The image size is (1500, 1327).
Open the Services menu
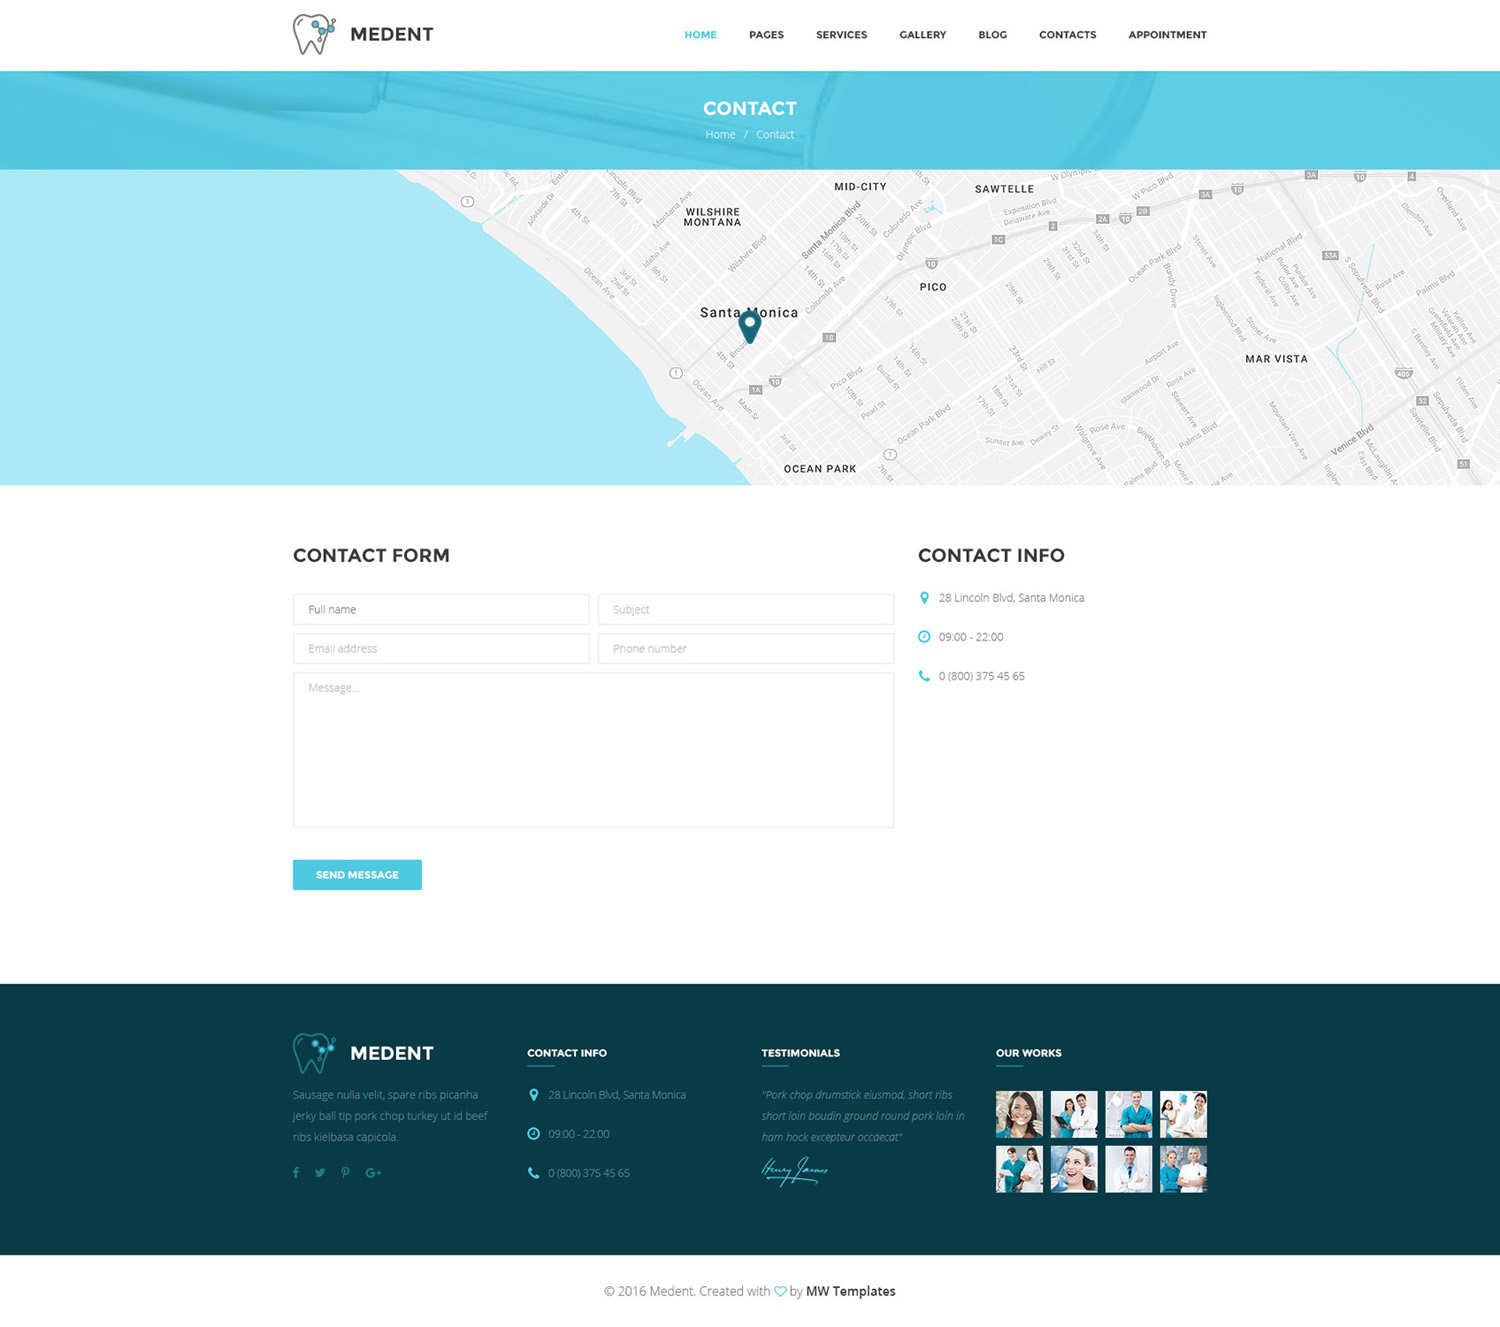tap(841, 35)
